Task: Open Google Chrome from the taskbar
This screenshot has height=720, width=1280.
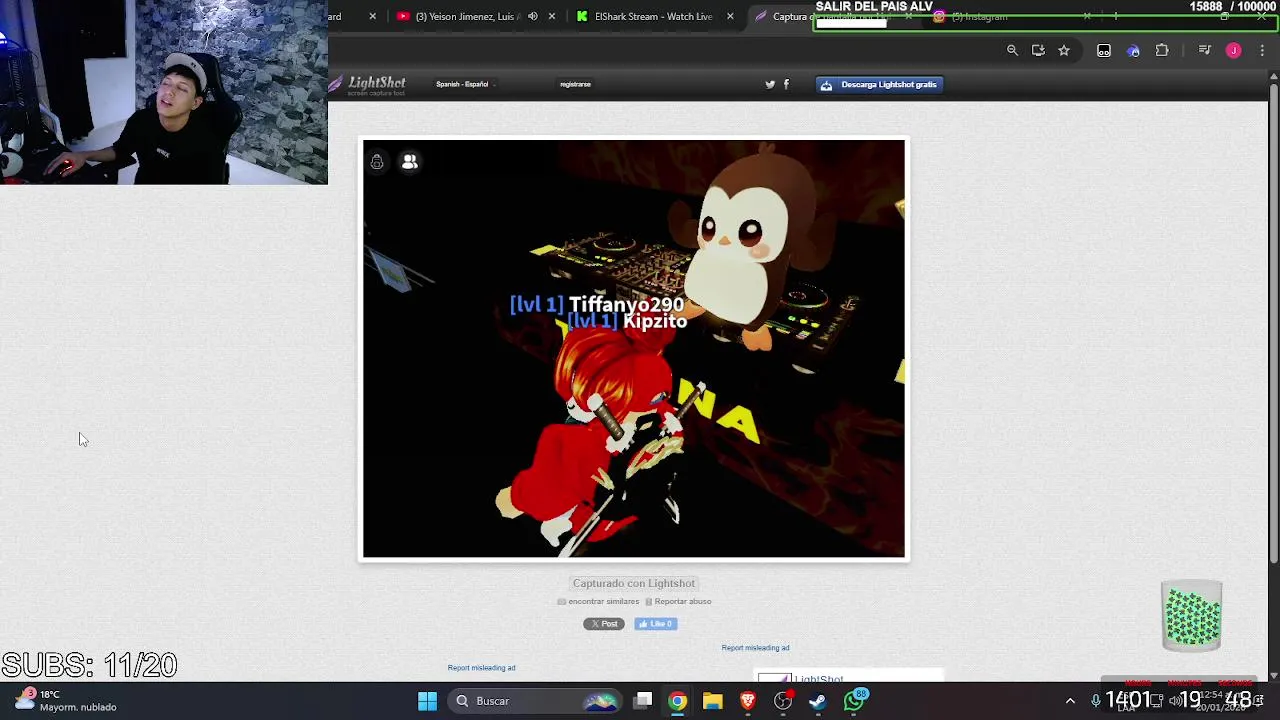Action: click(677, 701)
